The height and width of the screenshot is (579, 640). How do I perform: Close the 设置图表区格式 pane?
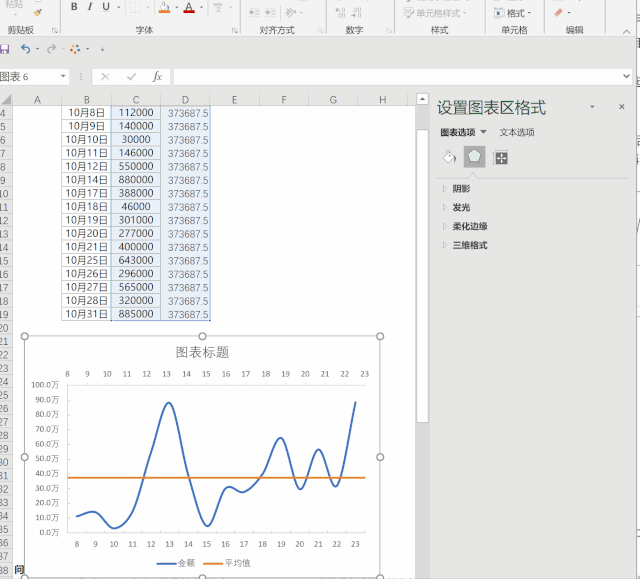[x=622, y=107]
